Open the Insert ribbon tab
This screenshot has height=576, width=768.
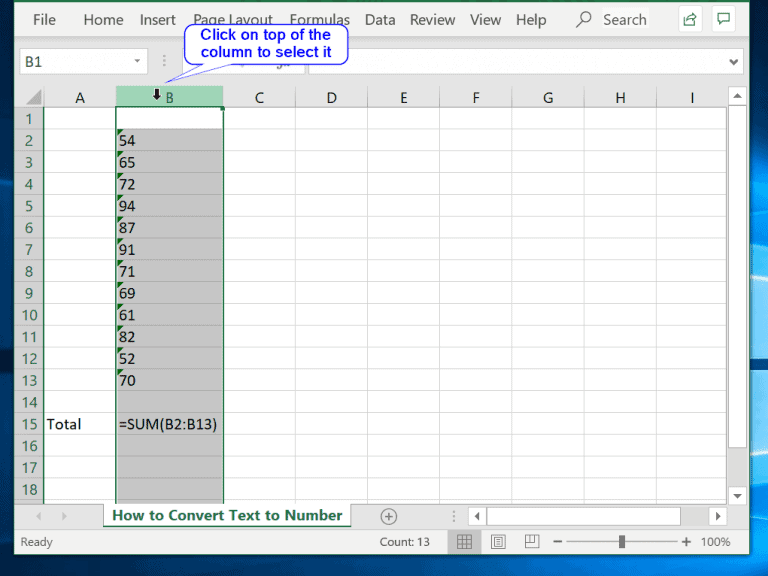158,20
